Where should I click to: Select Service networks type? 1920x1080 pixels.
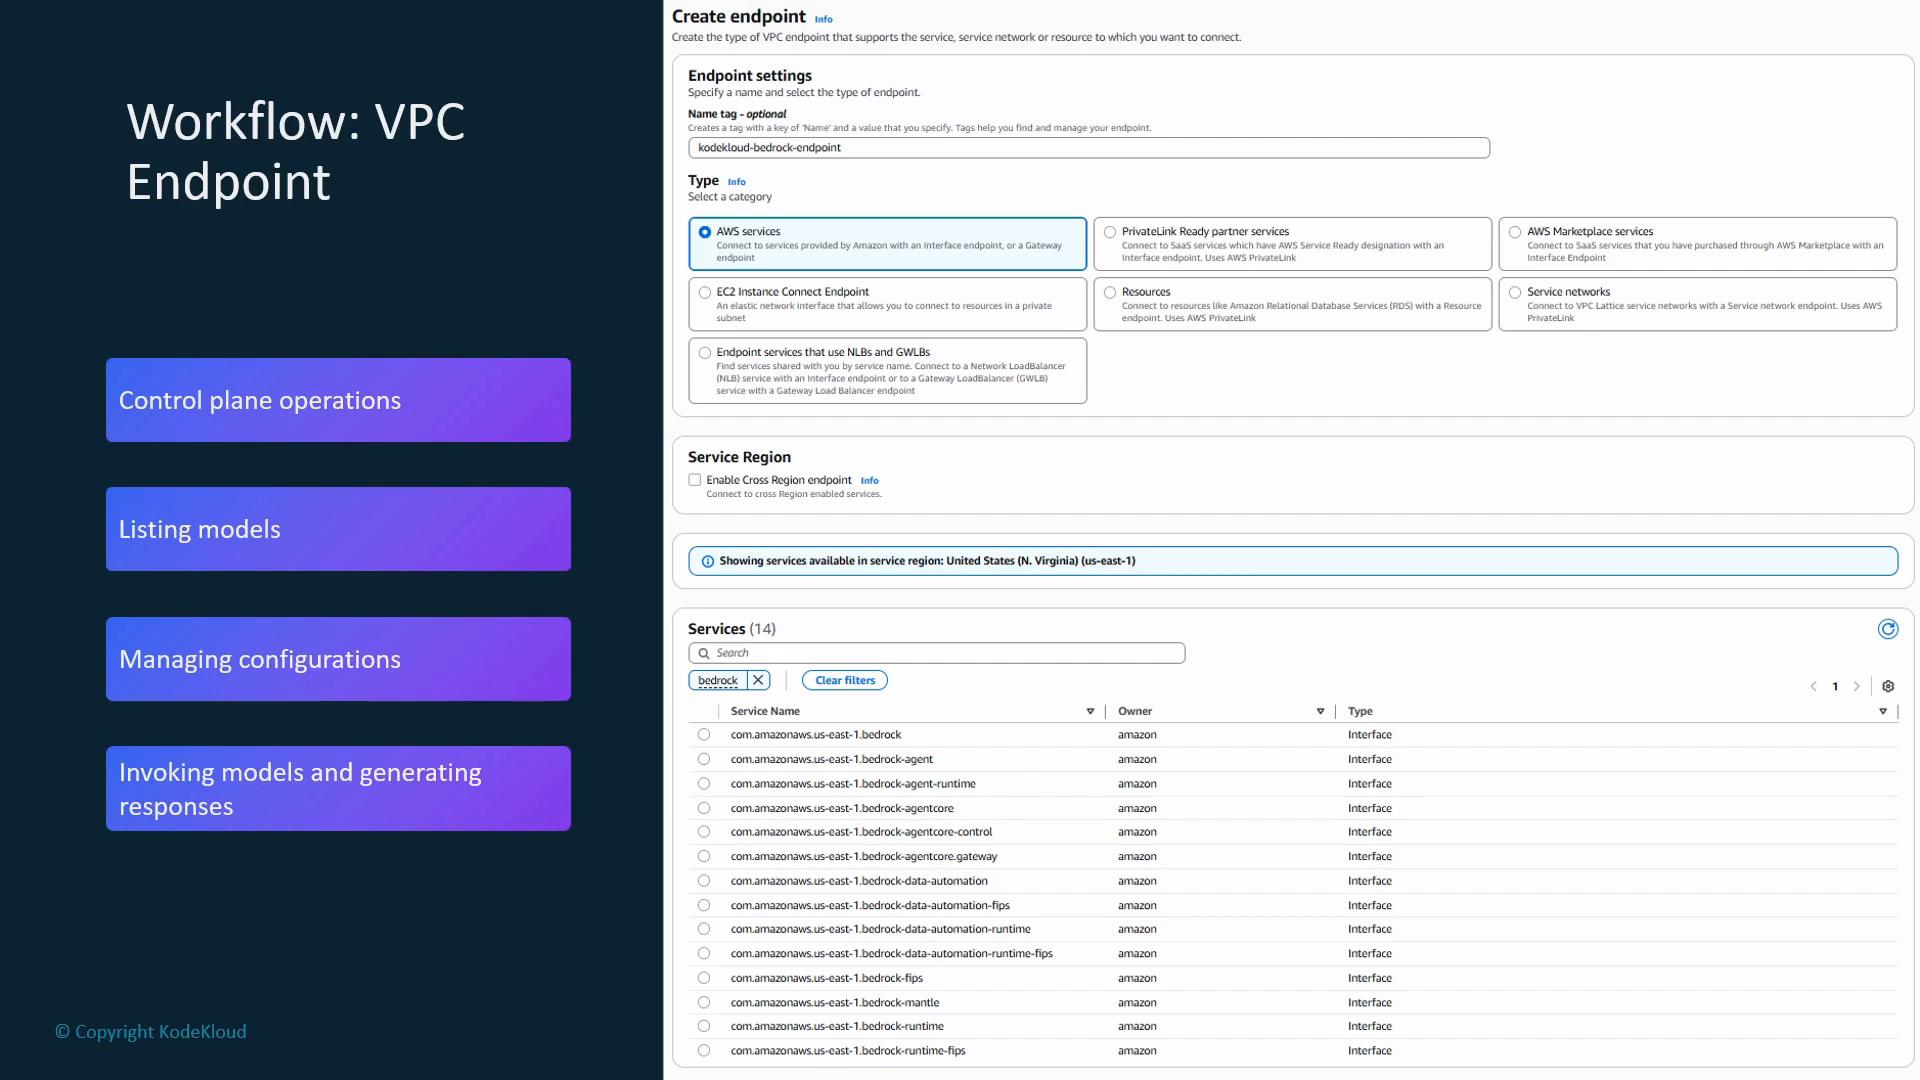[x=1515, y=293]
